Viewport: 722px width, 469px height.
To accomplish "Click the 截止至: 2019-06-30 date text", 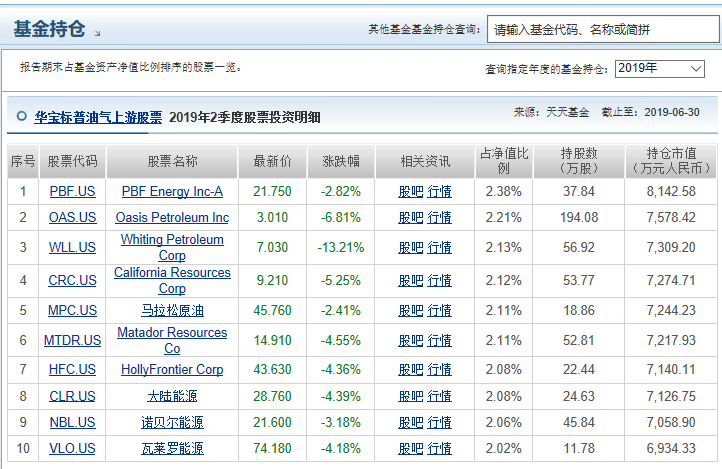I will click(x=651, y=112).
